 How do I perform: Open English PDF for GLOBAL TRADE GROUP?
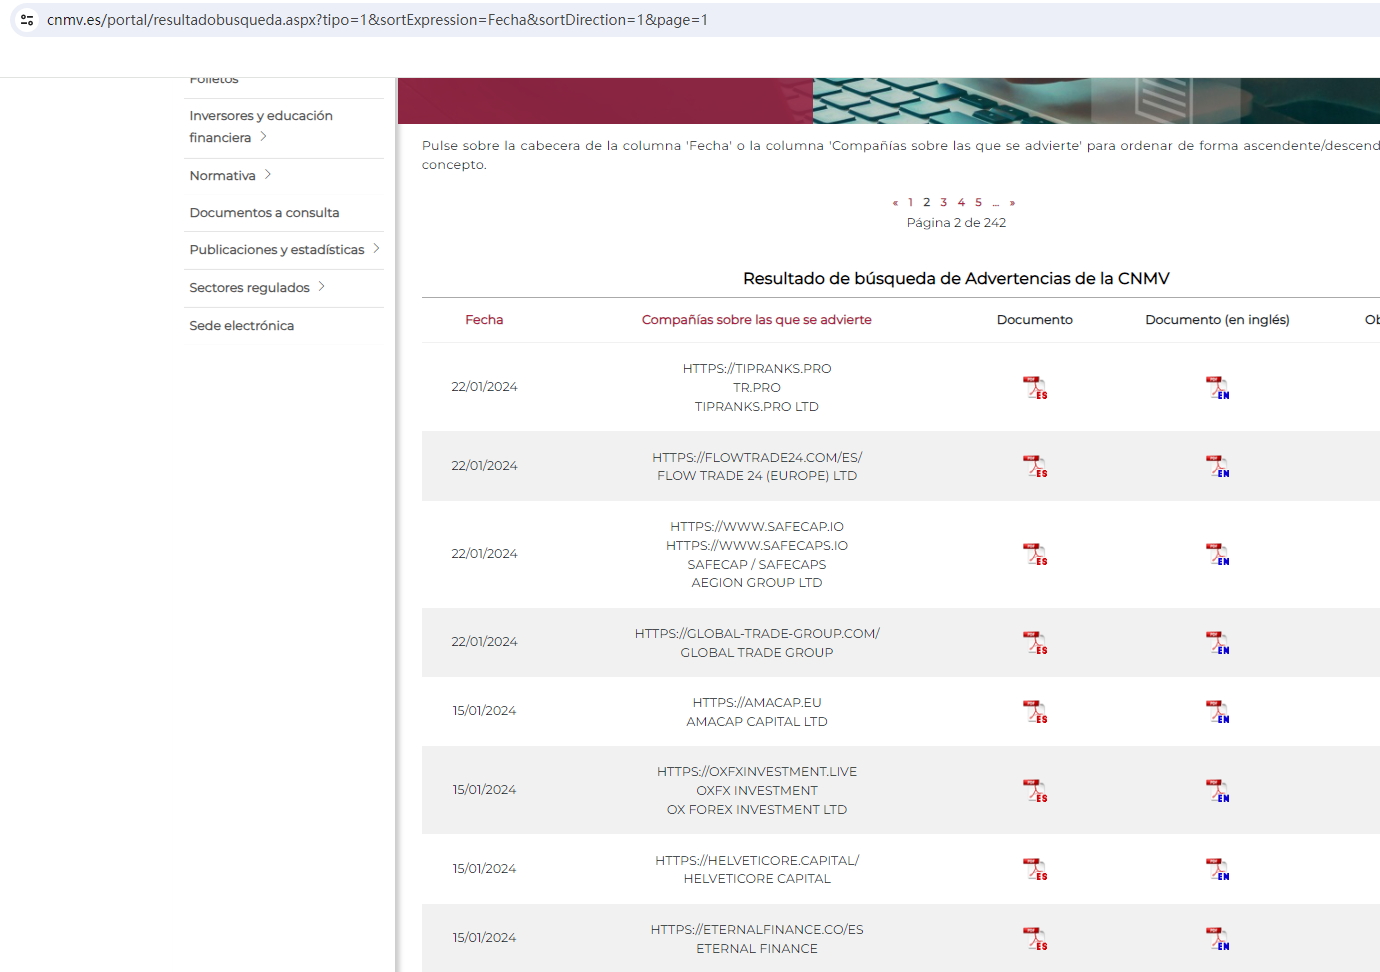[x=1217, y=643]
